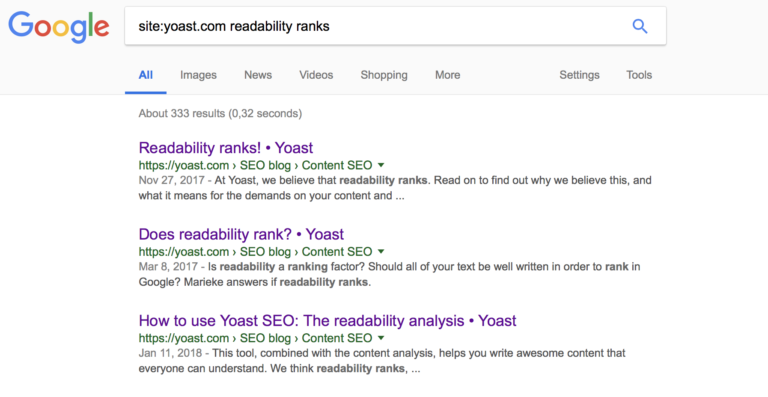Click the blue magnifying glass search icon
The height and width of the screenshot is (397, 768).
tap(640, 26)
